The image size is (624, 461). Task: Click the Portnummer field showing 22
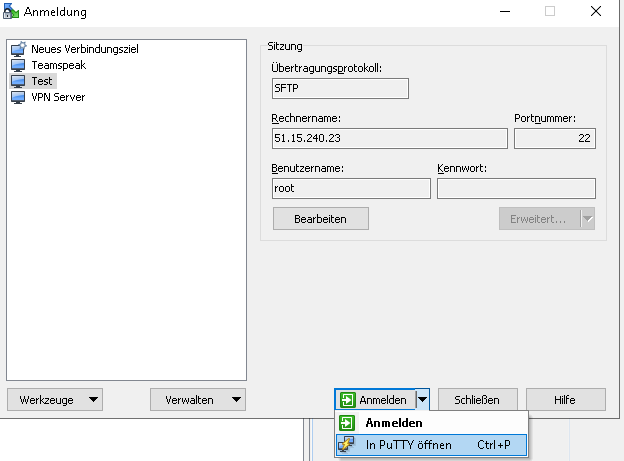click(x=555, y=139)
